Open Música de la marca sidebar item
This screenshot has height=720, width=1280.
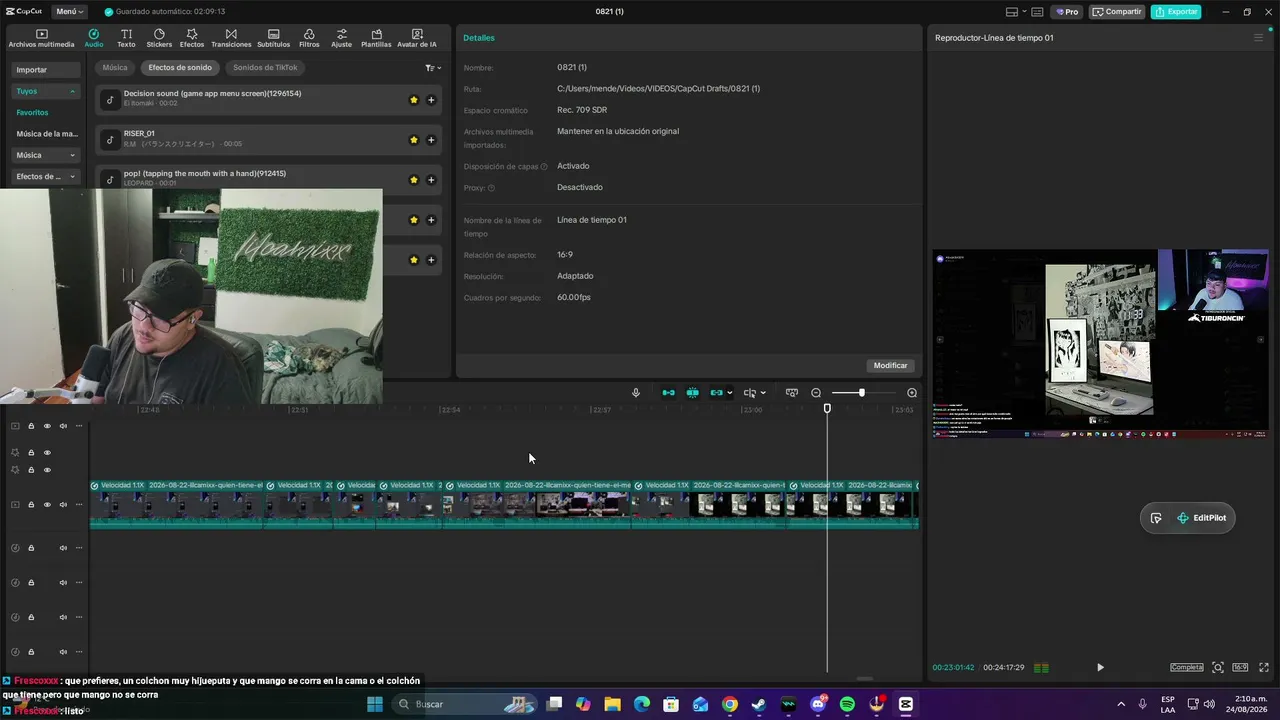click(x=47, y=134)
